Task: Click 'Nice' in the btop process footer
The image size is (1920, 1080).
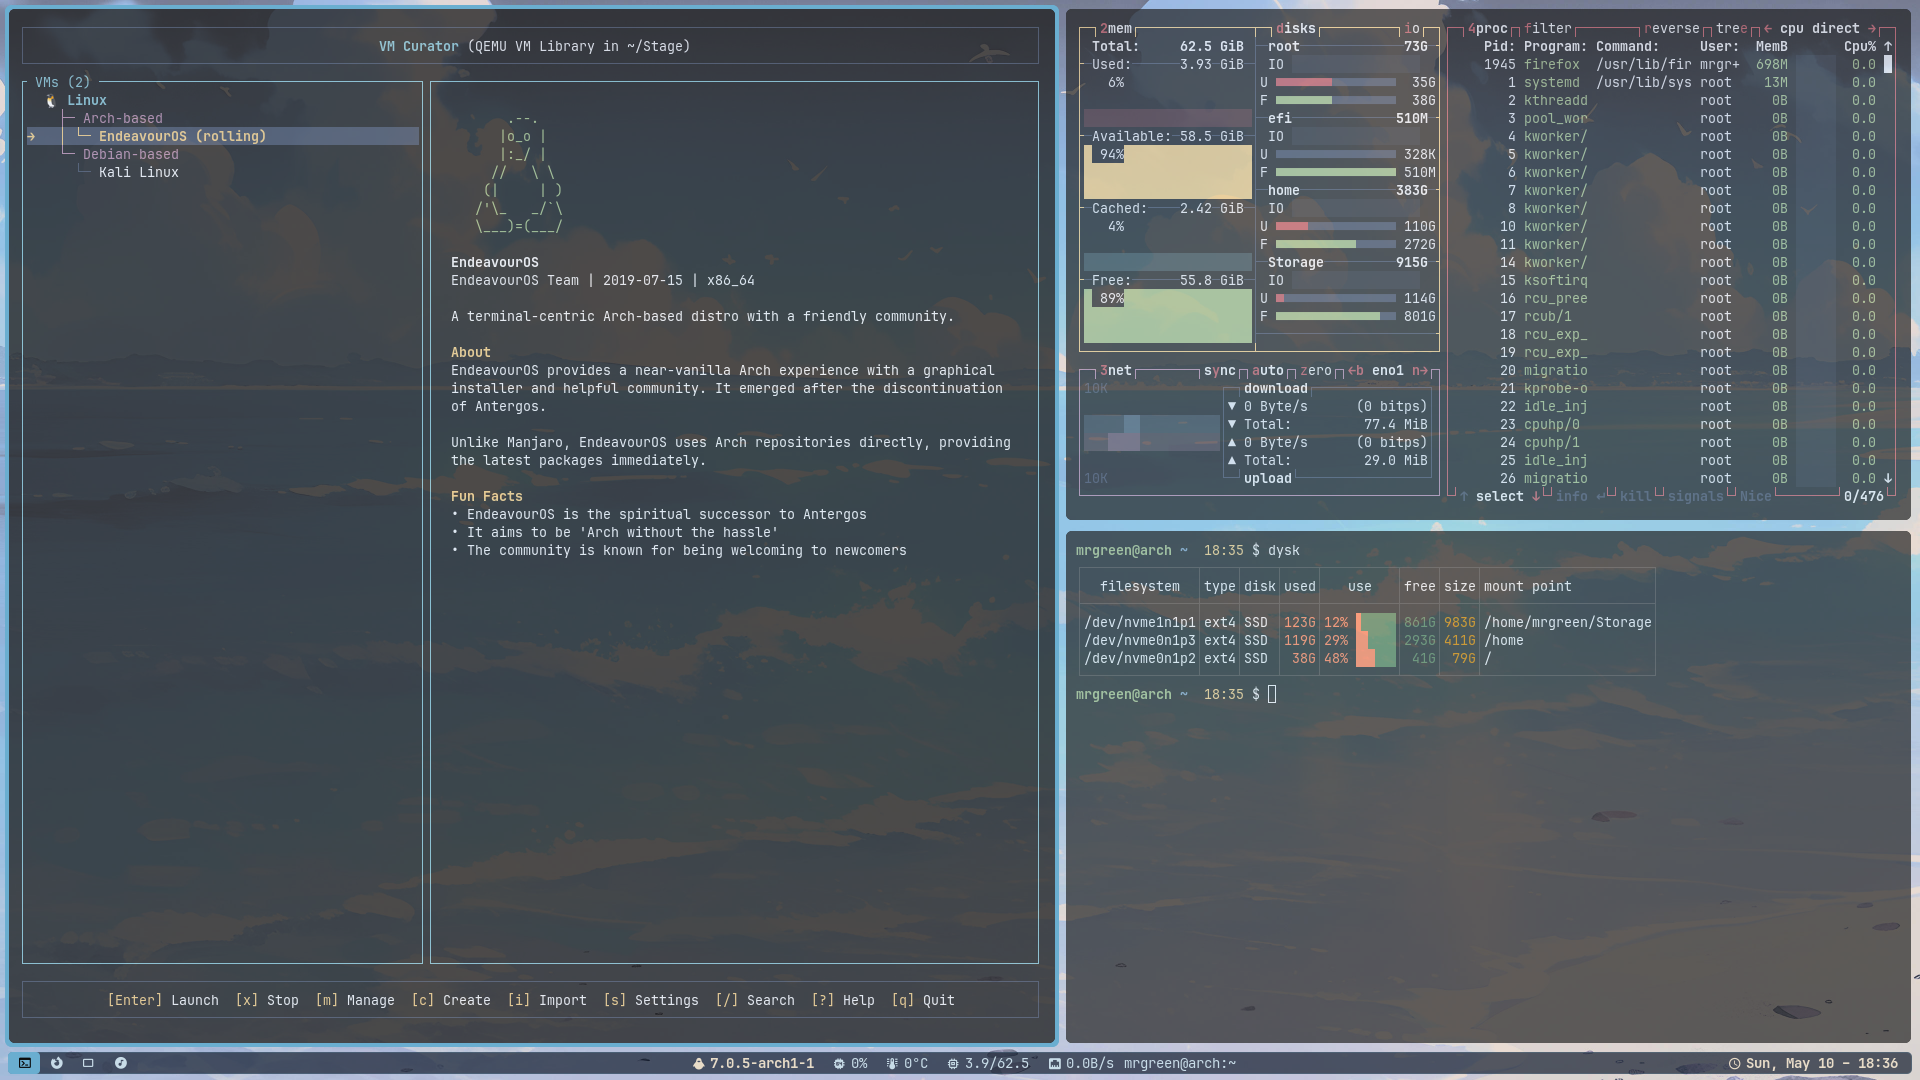Action: pyautogui.click(x=1756, y=496)
